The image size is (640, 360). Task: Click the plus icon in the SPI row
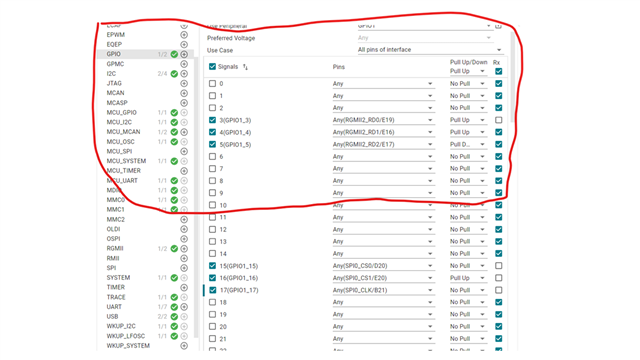click(184, 268)
